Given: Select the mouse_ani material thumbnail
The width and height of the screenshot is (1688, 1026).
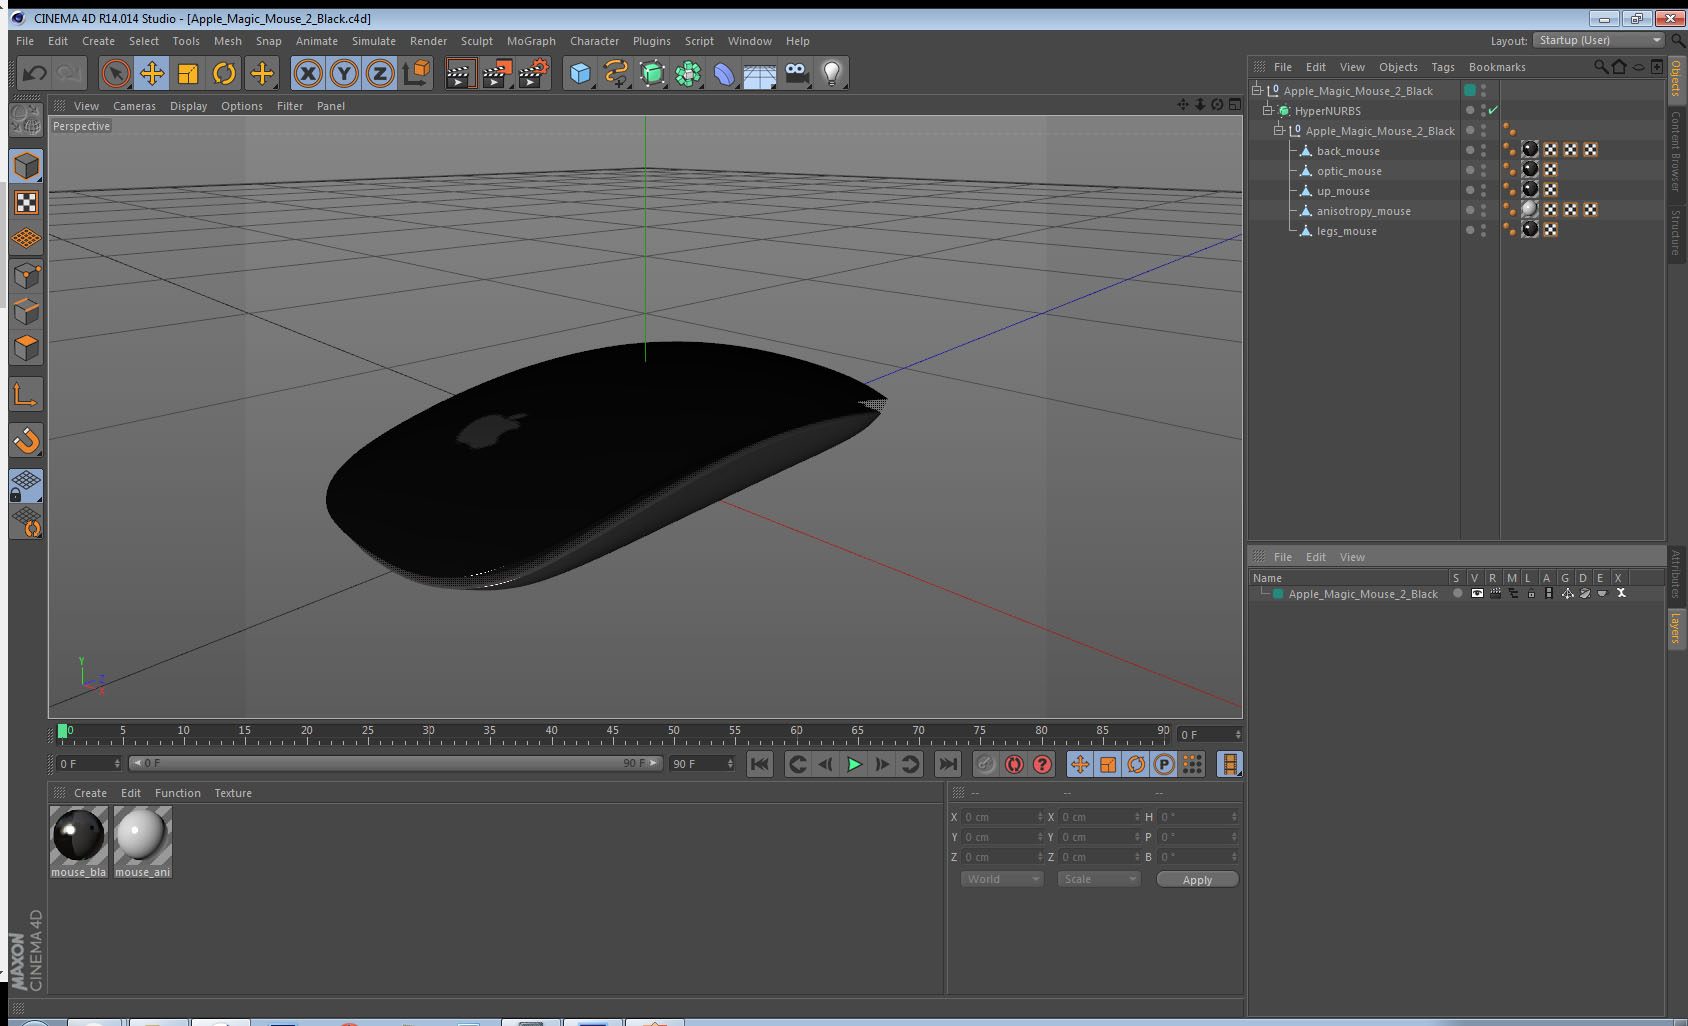Looking at the screenshot, I should (x=143, y=835).
